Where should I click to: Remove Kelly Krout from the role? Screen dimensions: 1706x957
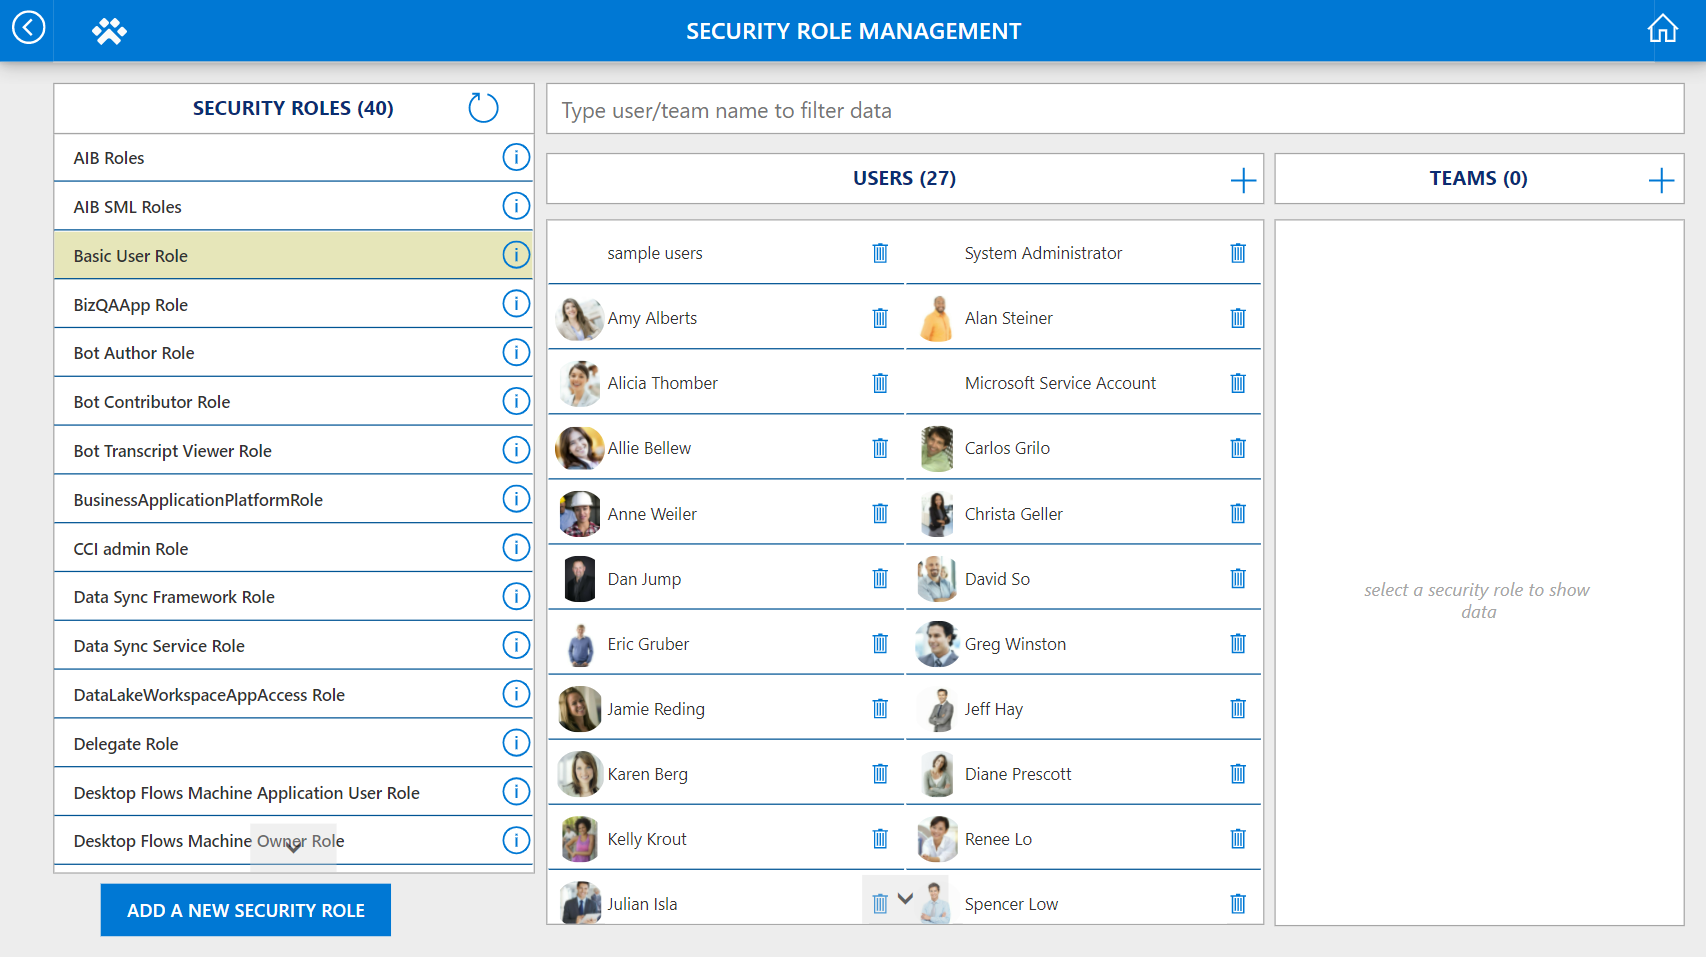[880, 838]
